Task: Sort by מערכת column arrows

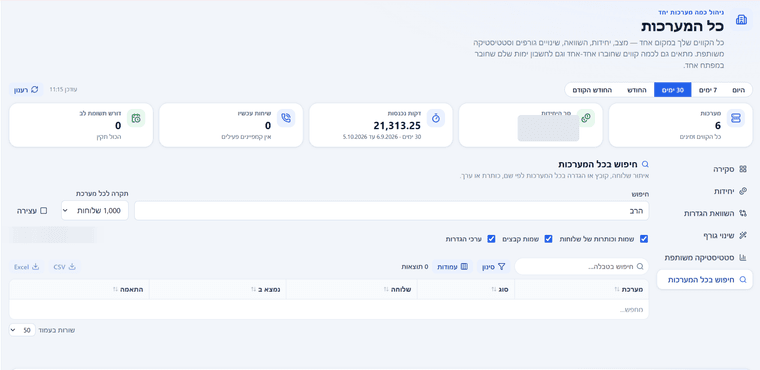Action: [617, 290]
